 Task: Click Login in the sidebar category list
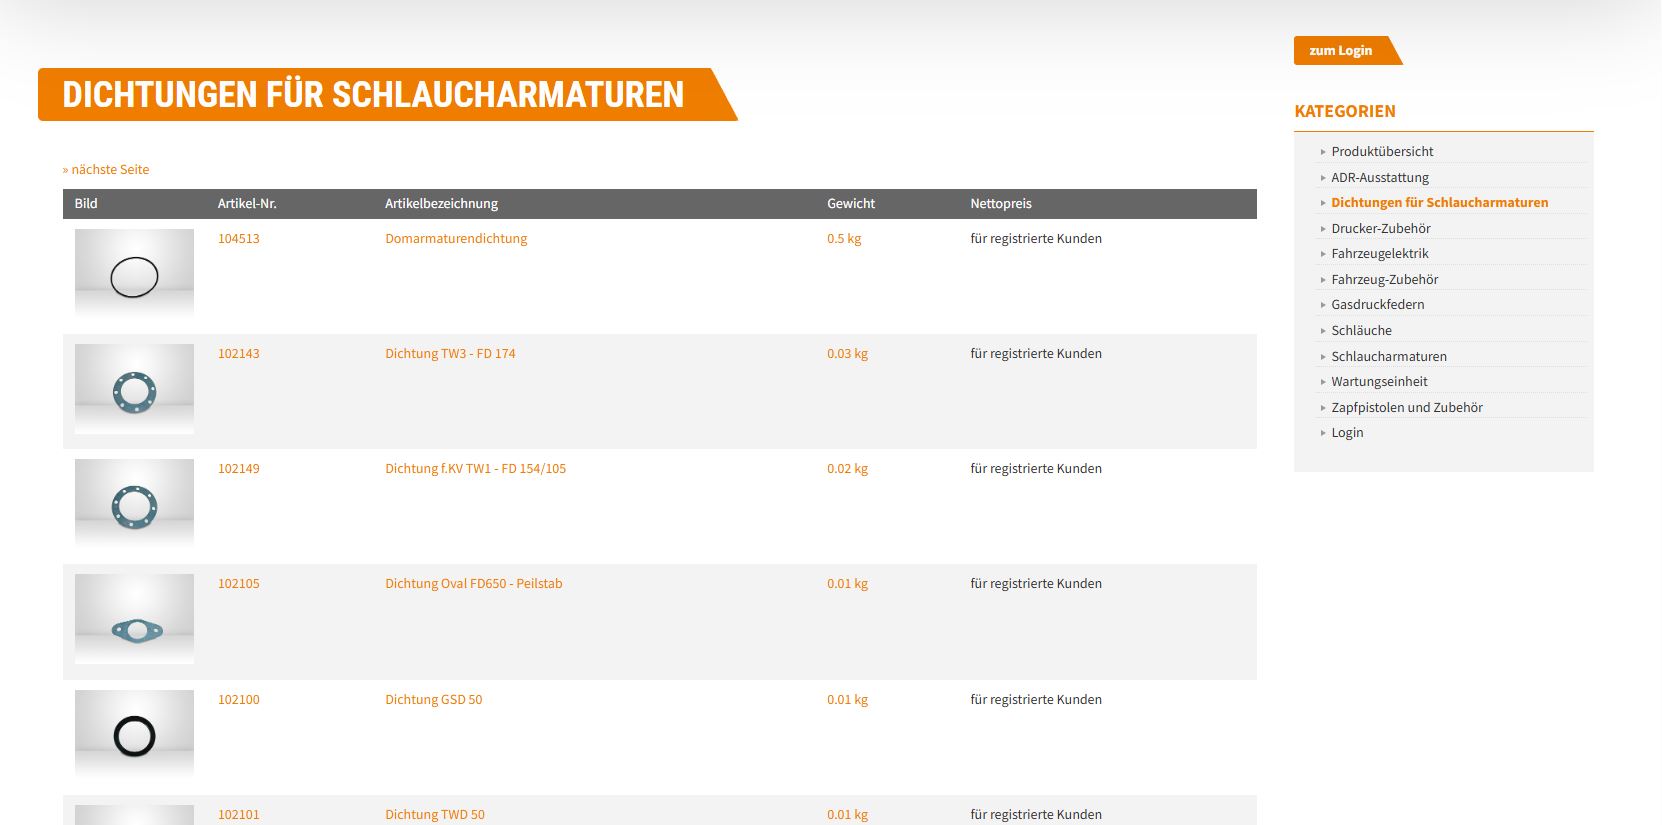(x=1346, y=433)
